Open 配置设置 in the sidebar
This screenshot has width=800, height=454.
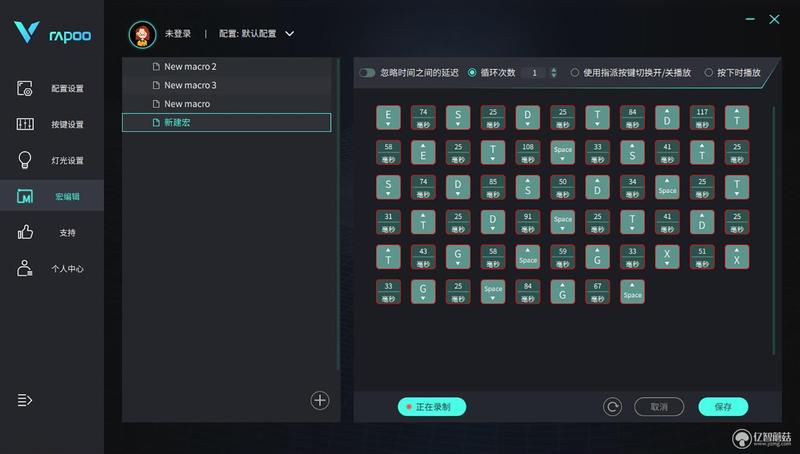tap(51, 88)
